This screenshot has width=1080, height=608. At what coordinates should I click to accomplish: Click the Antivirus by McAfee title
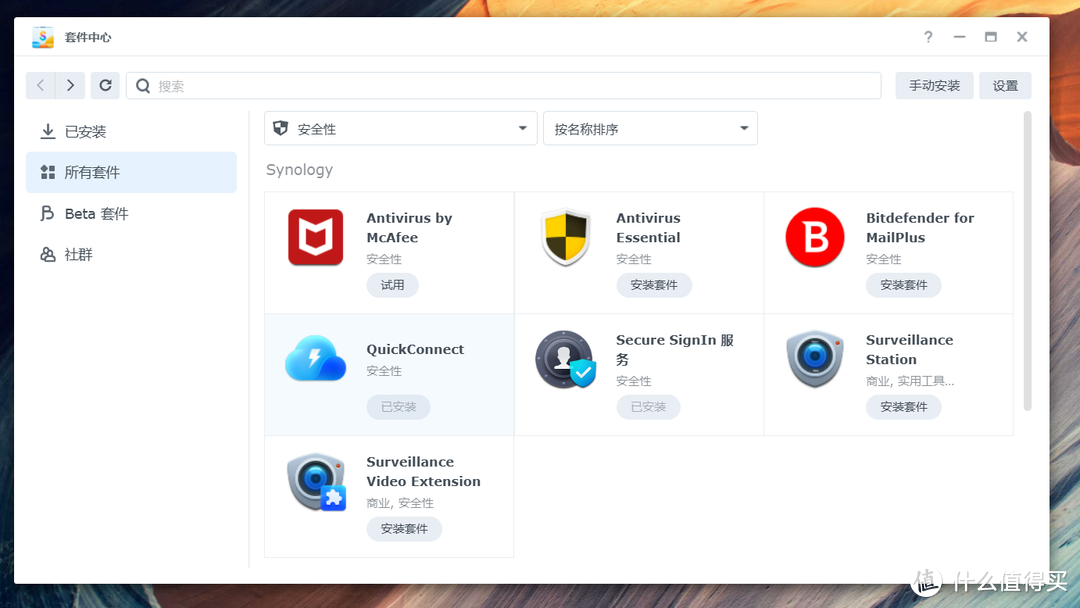click(409, 228)
